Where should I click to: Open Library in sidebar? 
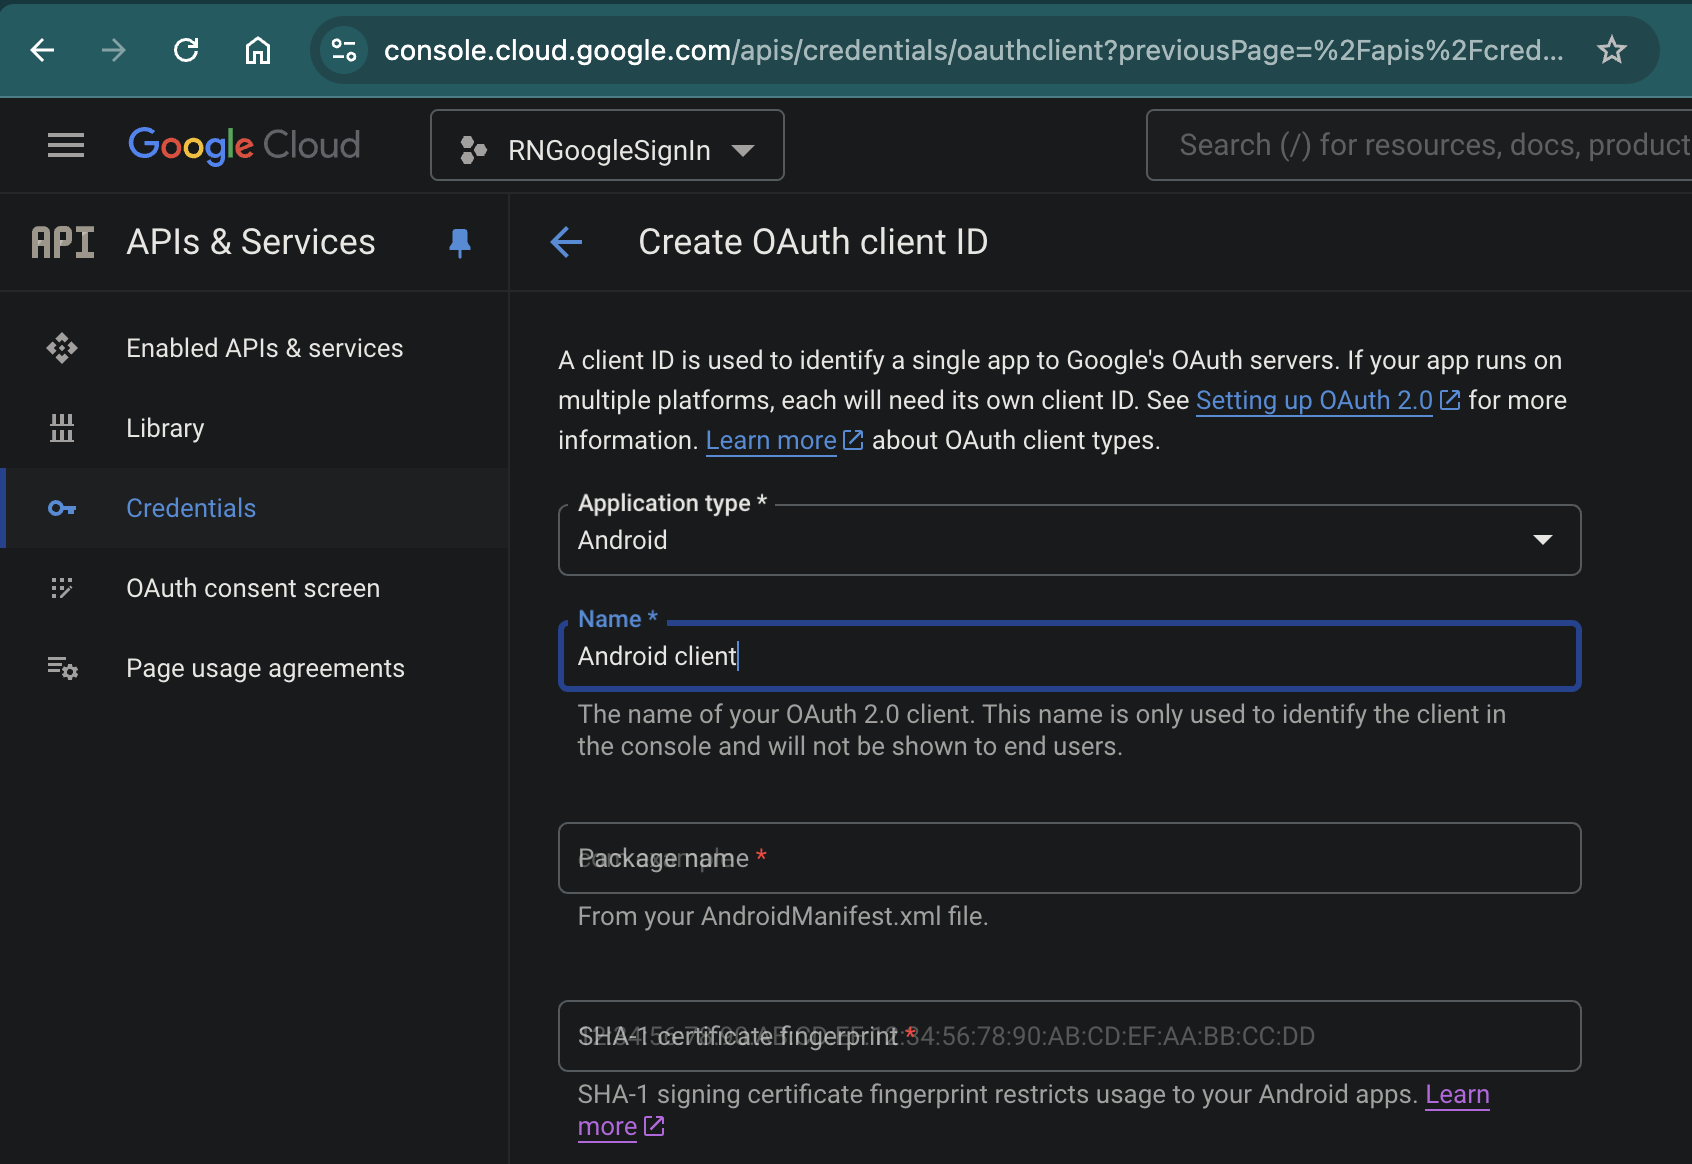click(254, 428)
